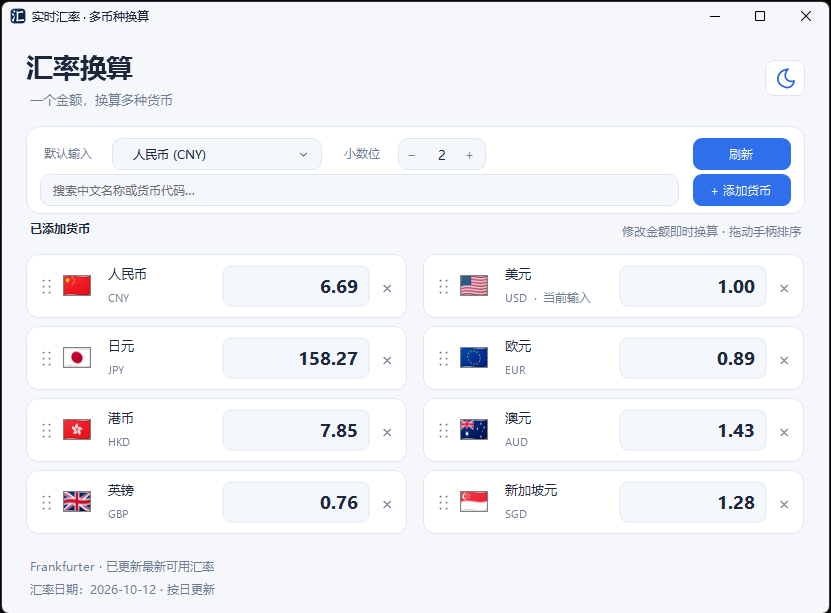This screenshot has width=831, height=613.
Task: Click the United Kingdom flag icon
Action: pyautogui.click(x=77, y=502)
